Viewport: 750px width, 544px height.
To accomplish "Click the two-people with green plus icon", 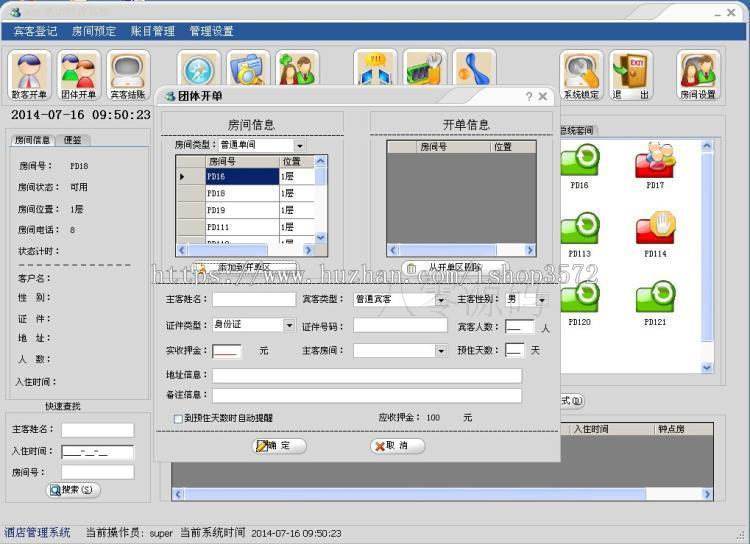I will pyautogui.click(x=298, y=68).
